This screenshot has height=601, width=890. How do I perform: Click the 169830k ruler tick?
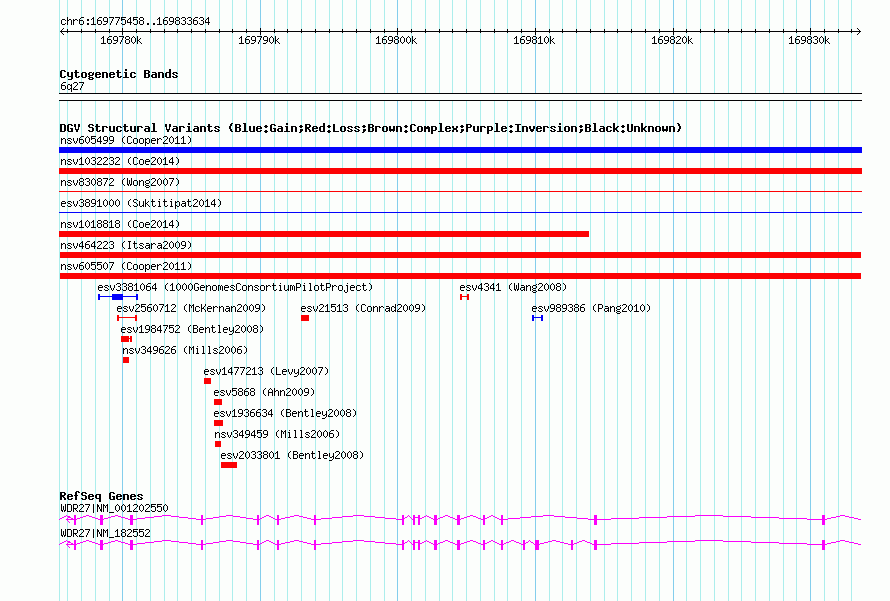(809, 40)
